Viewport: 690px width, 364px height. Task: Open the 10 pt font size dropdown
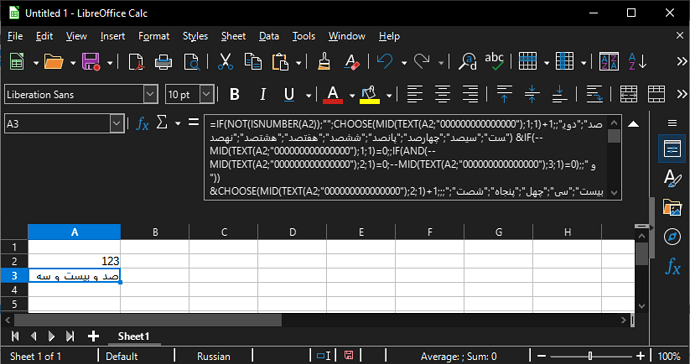tap(206, 94)
